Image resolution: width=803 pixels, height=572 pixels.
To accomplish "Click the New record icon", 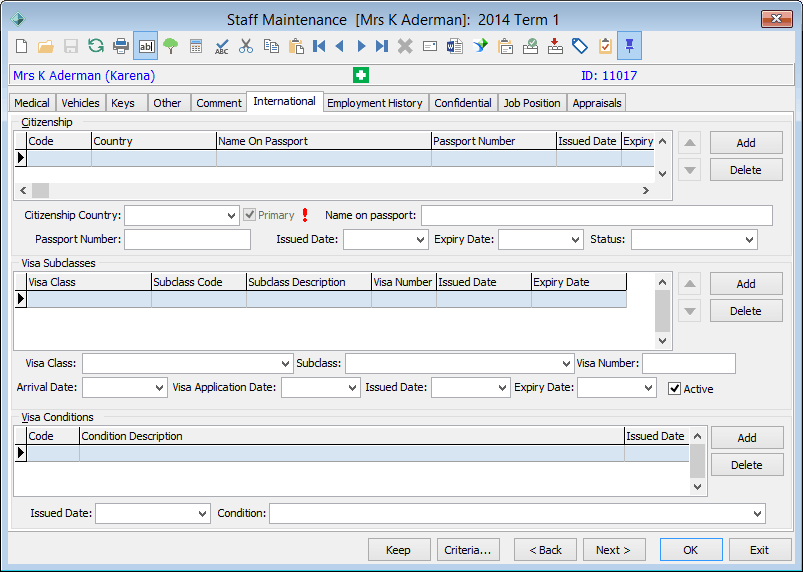I will point(22,46).
